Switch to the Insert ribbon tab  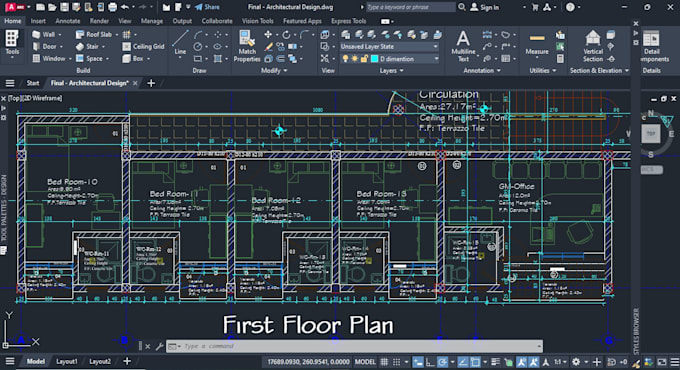(x=38, y=21)
